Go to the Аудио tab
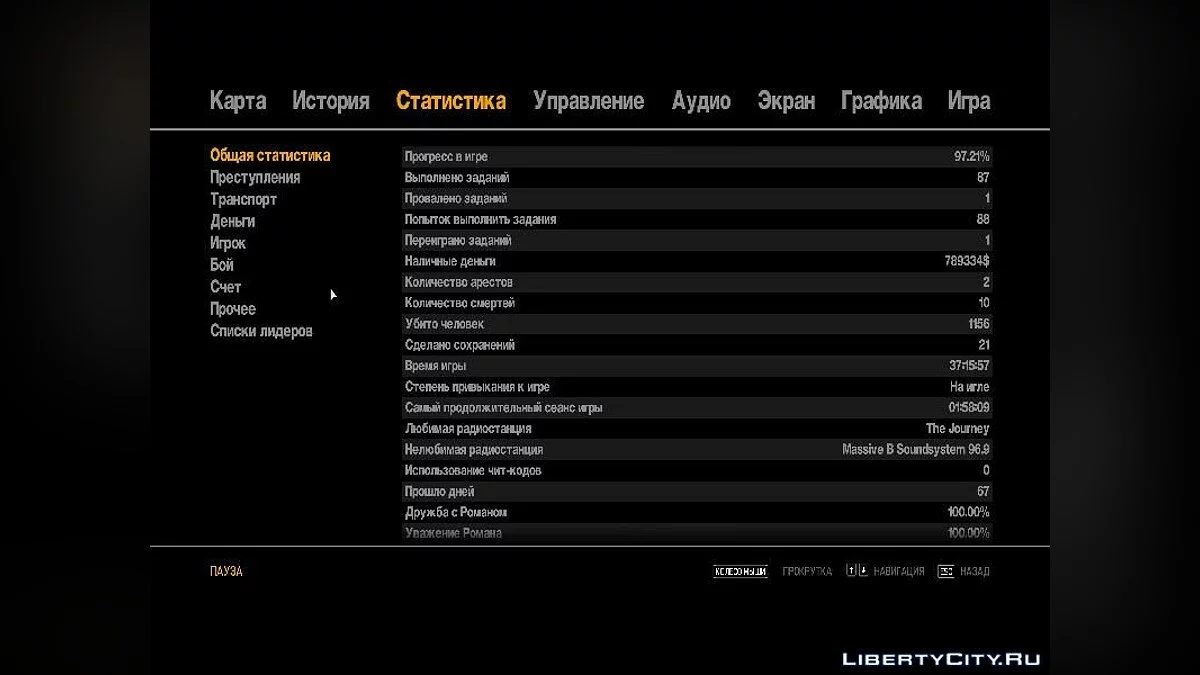Viewport: 1200px width, 675px height. pos(701,101)
